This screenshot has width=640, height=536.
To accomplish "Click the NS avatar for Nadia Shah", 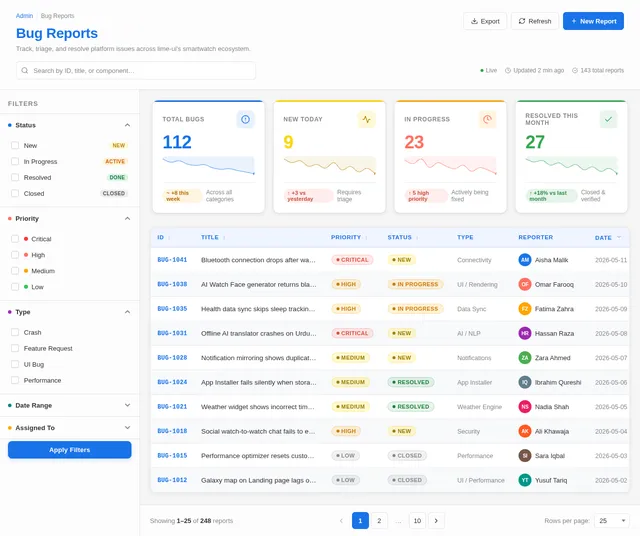I will pyautogui.click(x=525, y=407).
